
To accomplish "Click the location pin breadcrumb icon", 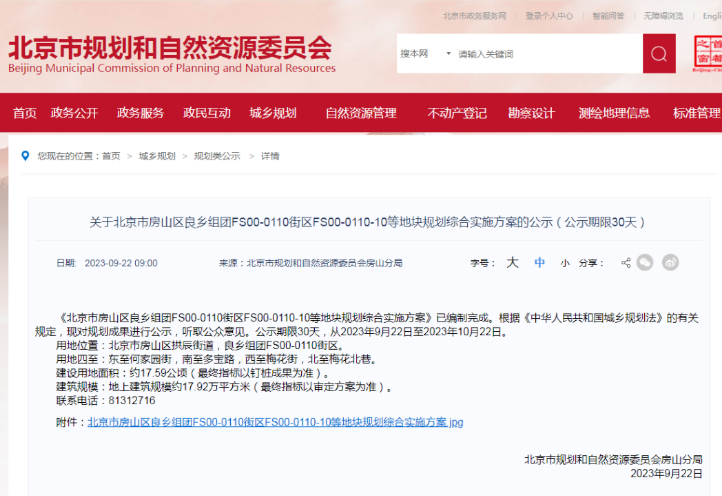I will [26, 156].
